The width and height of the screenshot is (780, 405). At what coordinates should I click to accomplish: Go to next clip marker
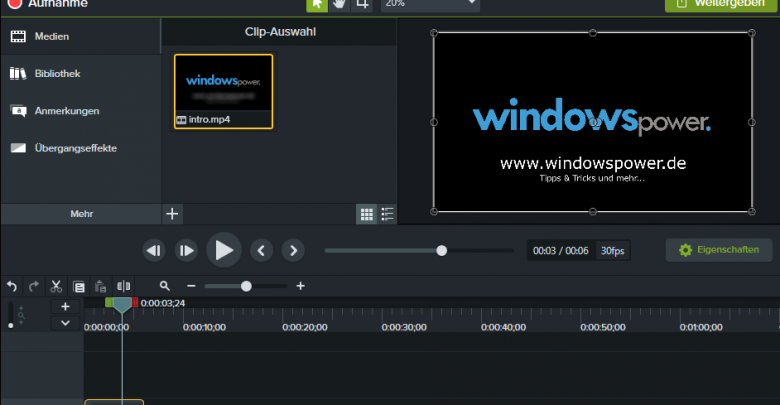click(293, 250)
